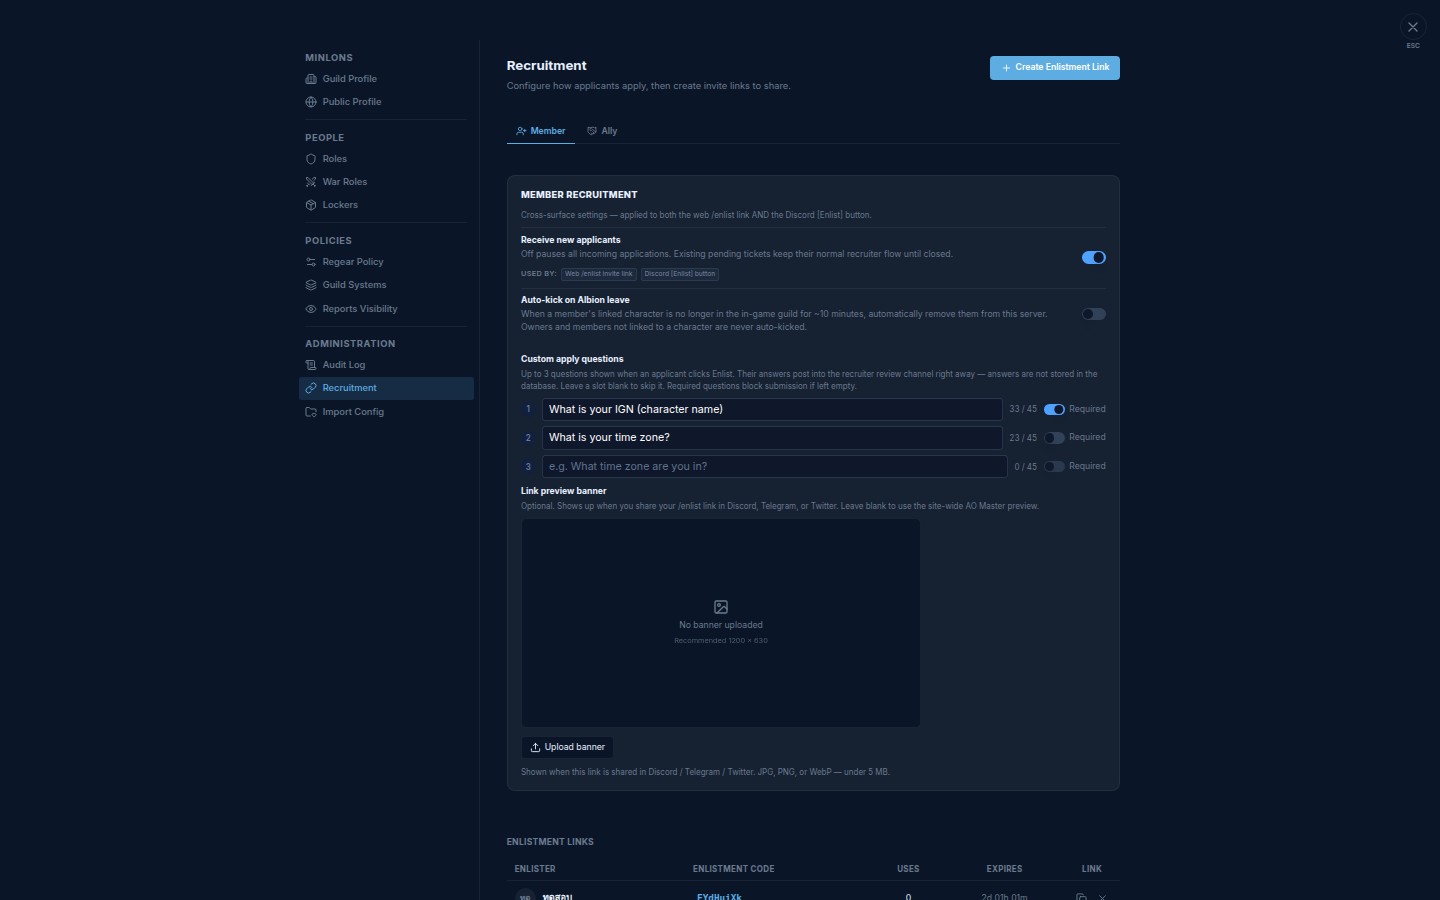The width and height of the screenshot is (1440, 900).
Task: Open Reports Visibility settings
Action: [386, 309]
